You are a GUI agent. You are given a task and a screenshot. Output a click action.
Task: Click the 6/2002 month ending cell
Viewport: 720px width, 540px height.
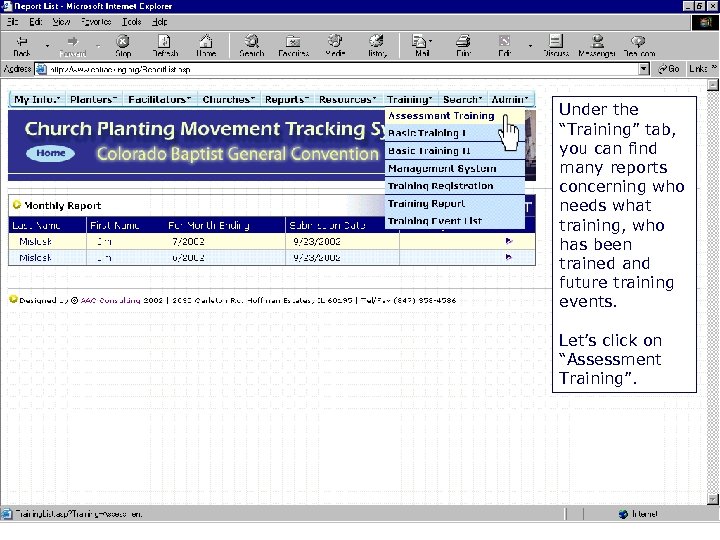[x=188, y=258]
